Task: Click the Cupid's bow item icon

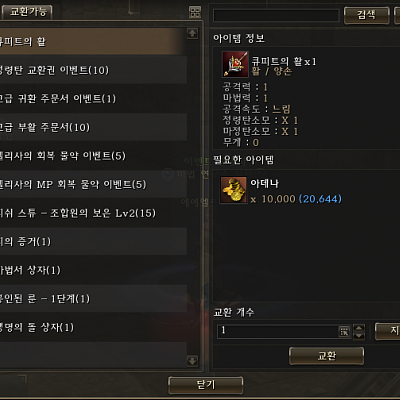Action: (235, 64)
